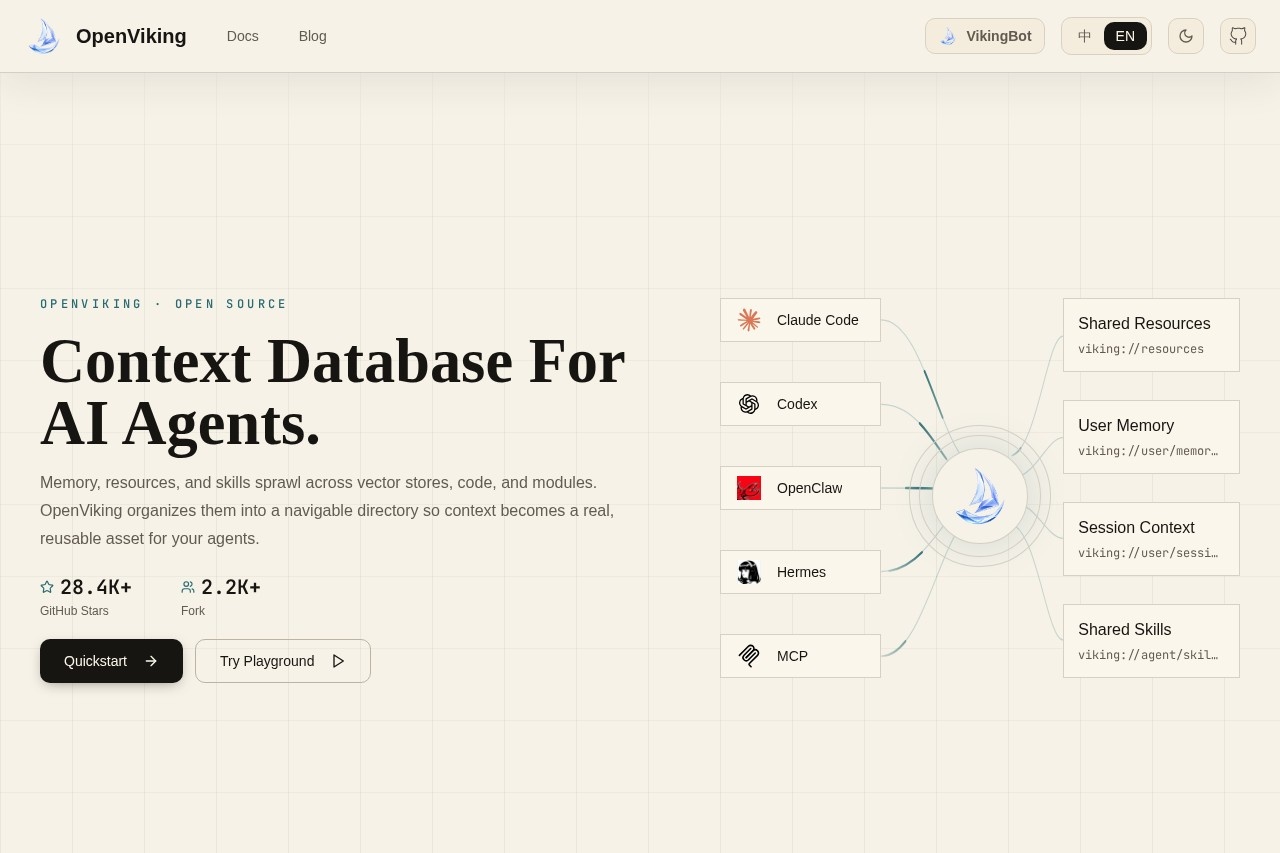Click the OpenClaw red icon
The width and height of the screenshot is (1280, 853).
pyautogui.click(x=749, y=488)
